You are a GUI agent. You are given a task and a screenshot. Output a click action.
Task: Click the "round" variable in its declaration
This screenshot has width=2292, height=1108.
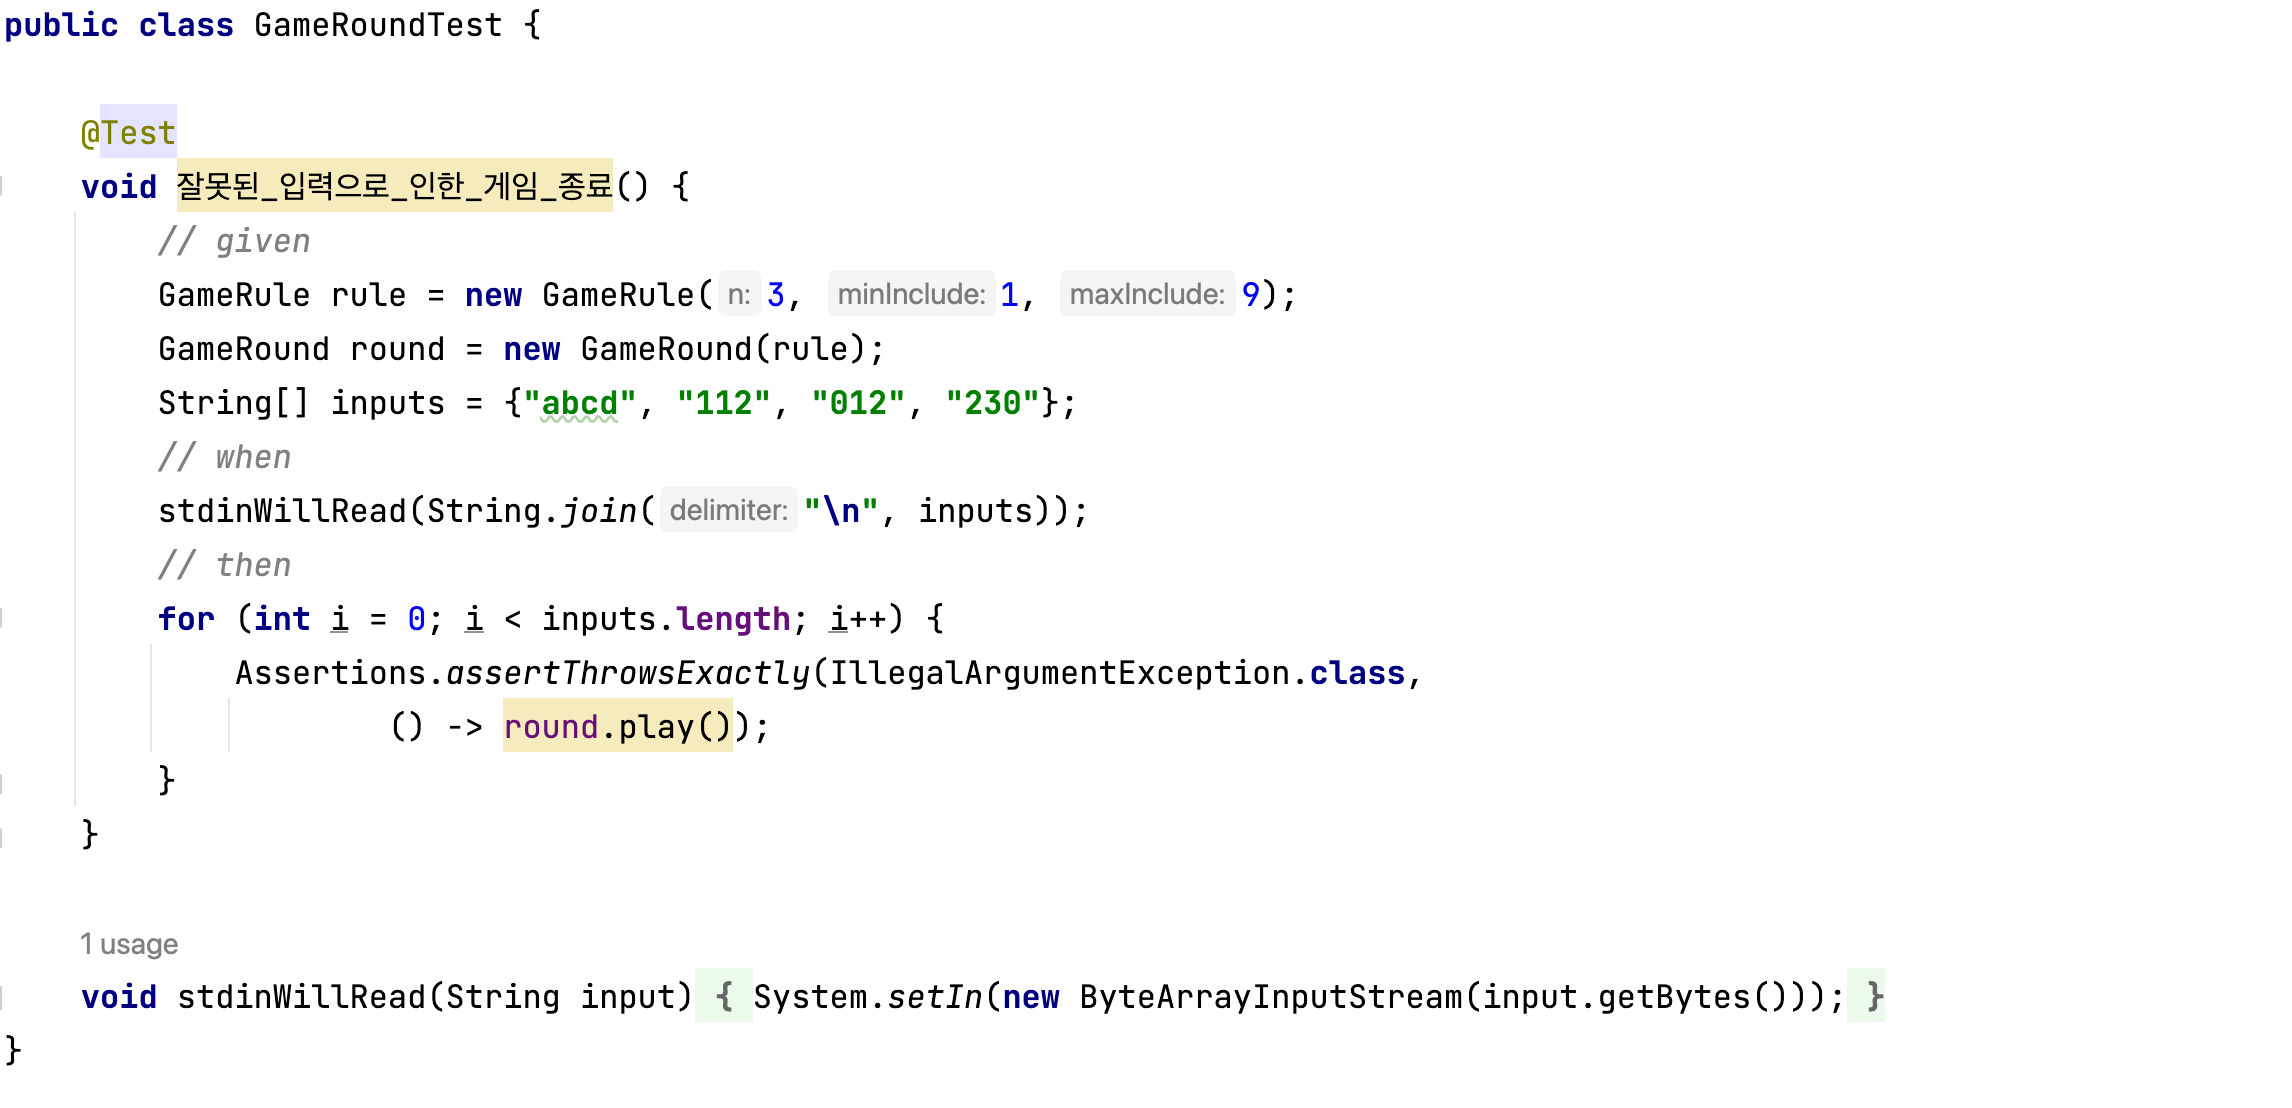point(397,349)
